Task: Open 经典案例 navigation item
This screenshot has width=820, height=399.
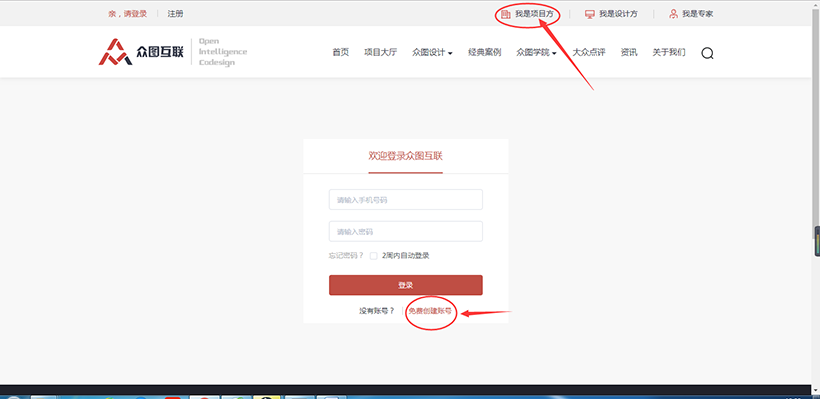Action: (484, 52)
